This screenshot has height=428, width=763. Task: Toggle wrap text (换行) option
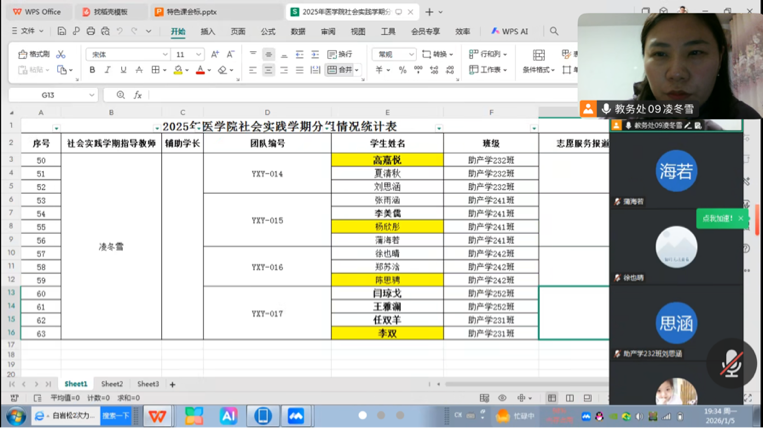(x=339, y=54)
